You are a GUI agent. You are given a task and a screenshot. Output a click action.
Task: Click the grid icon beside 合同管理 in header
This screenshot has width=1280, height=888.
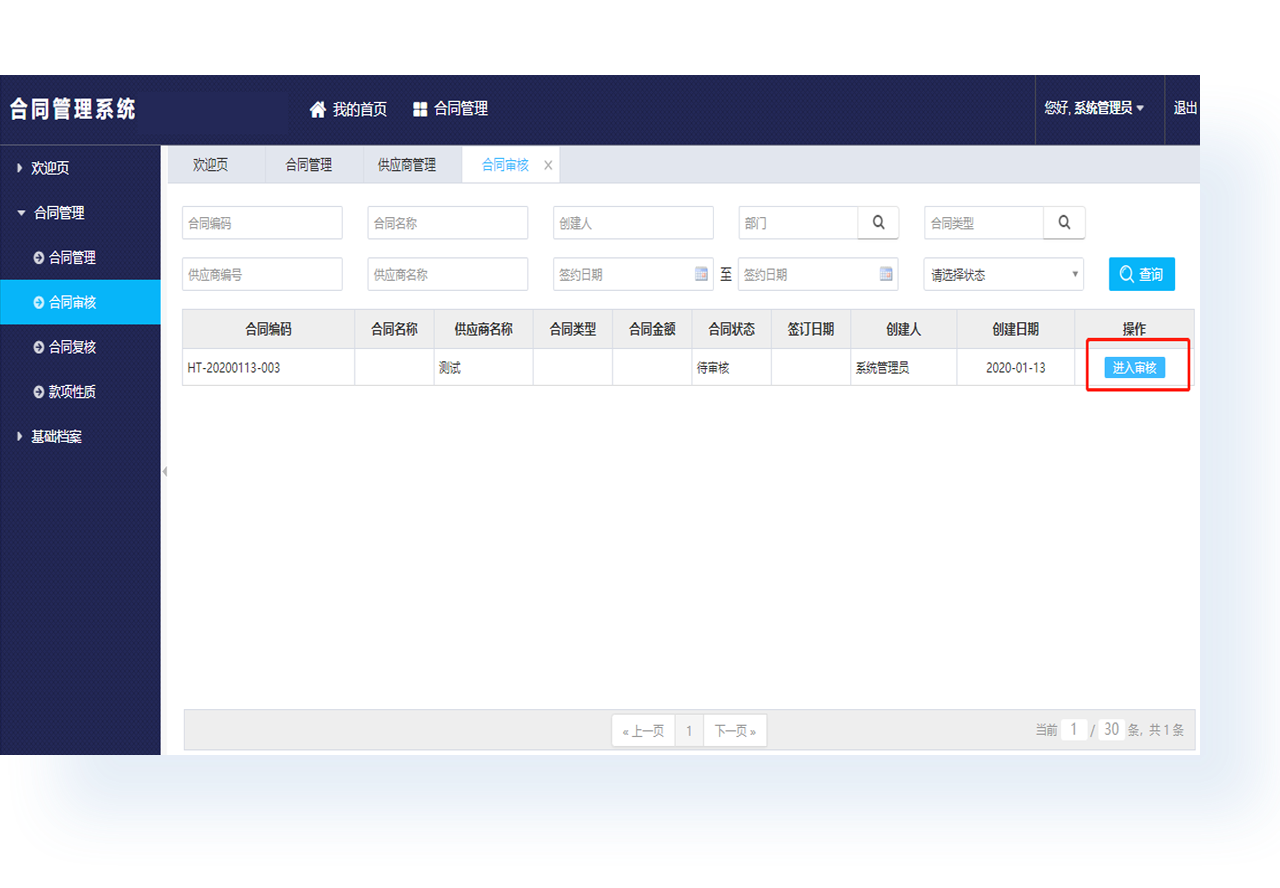420,109
